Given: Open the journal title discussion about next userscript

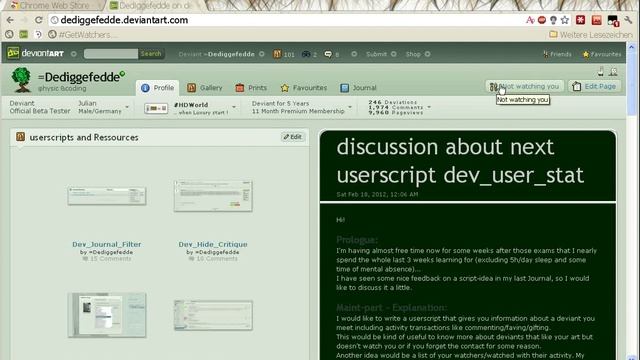Looking at the screenshot, I should (460, 161).
